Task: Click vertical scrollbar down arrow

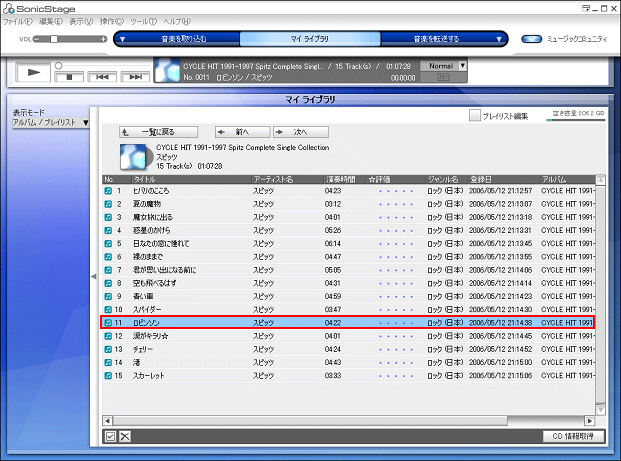Action: pyautogui.click(x=600, y=410)
